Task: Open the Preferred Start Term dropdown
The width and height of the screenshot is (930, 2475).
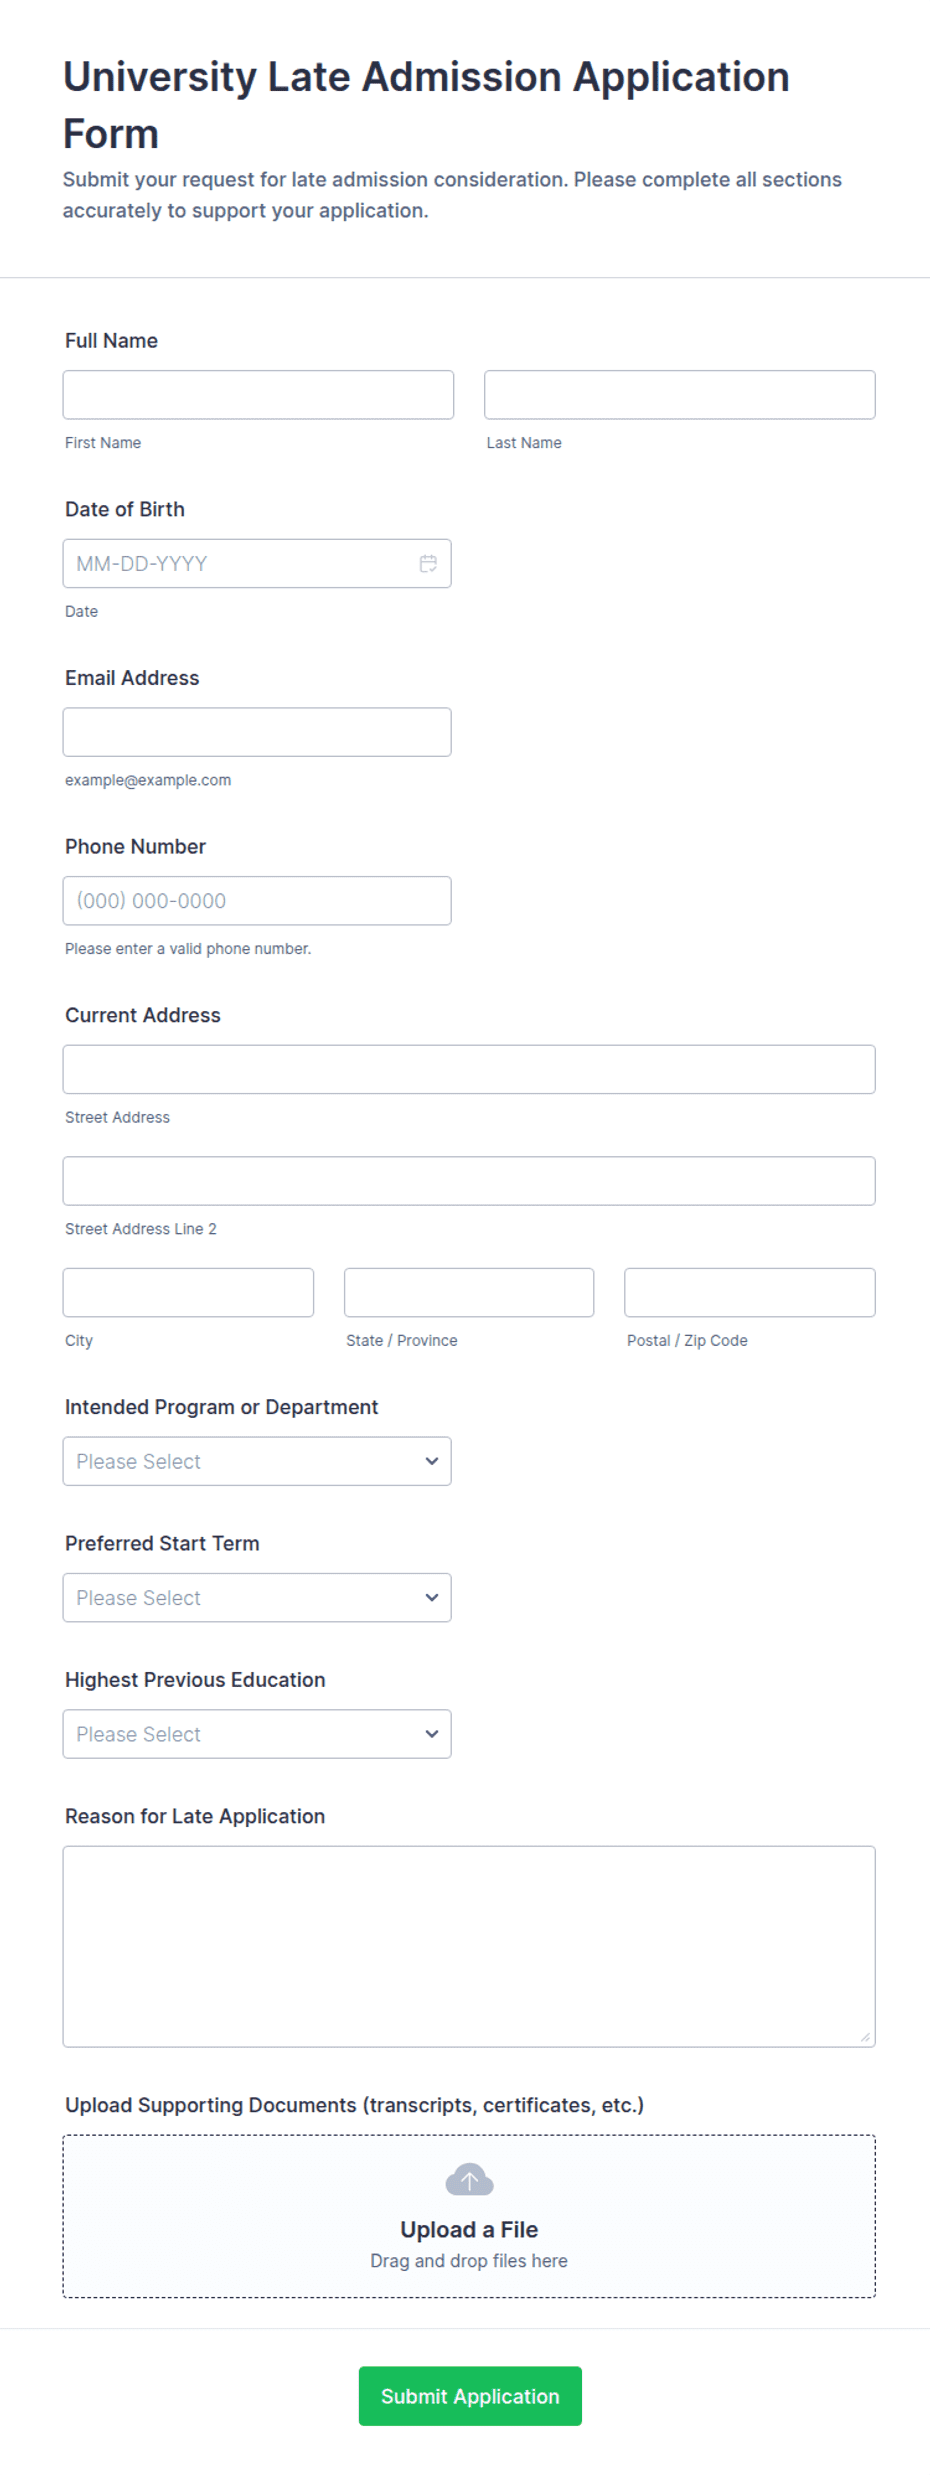Action: (257, 1598)
